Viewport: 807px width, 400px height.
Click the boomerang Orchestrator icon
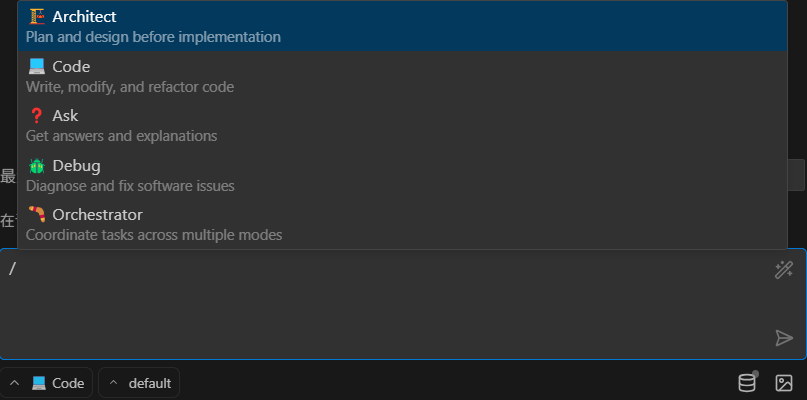click(37, 214)
